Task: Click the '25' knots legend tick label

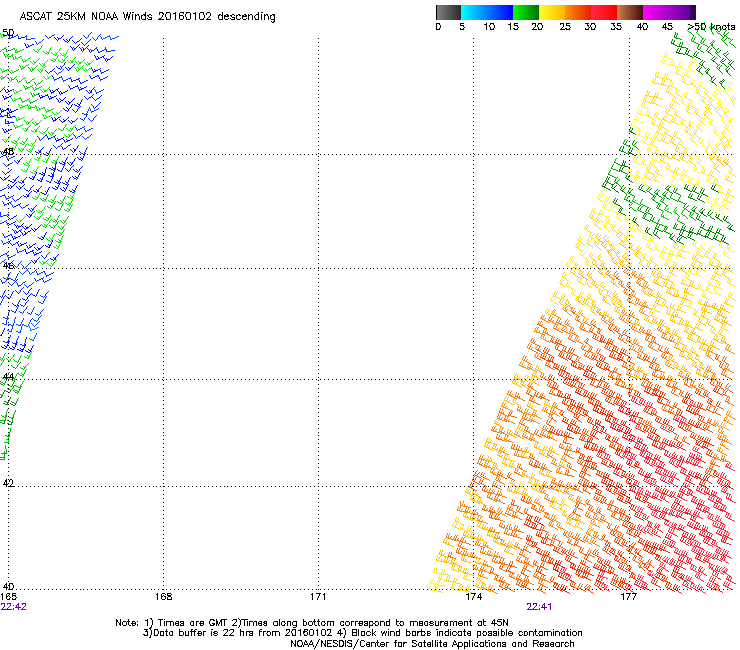Action: click(565, 27)
